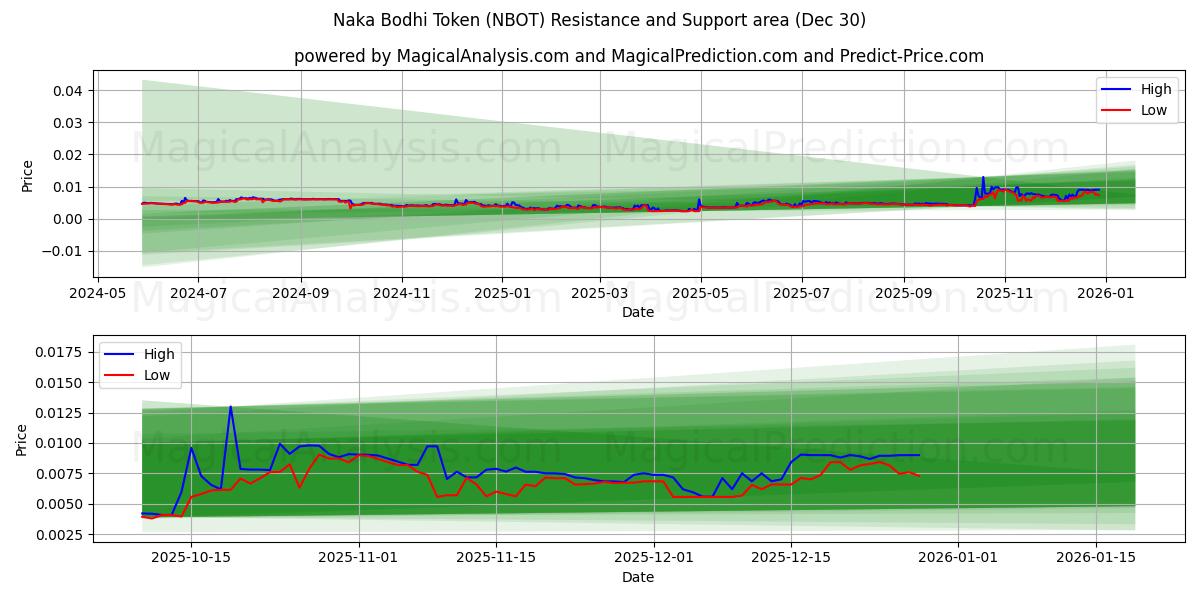Image resolution: width=1200 pixels, height=600 pixels.
Task: Click the Date axis label on bottom chart
Action: coord(640,577)
